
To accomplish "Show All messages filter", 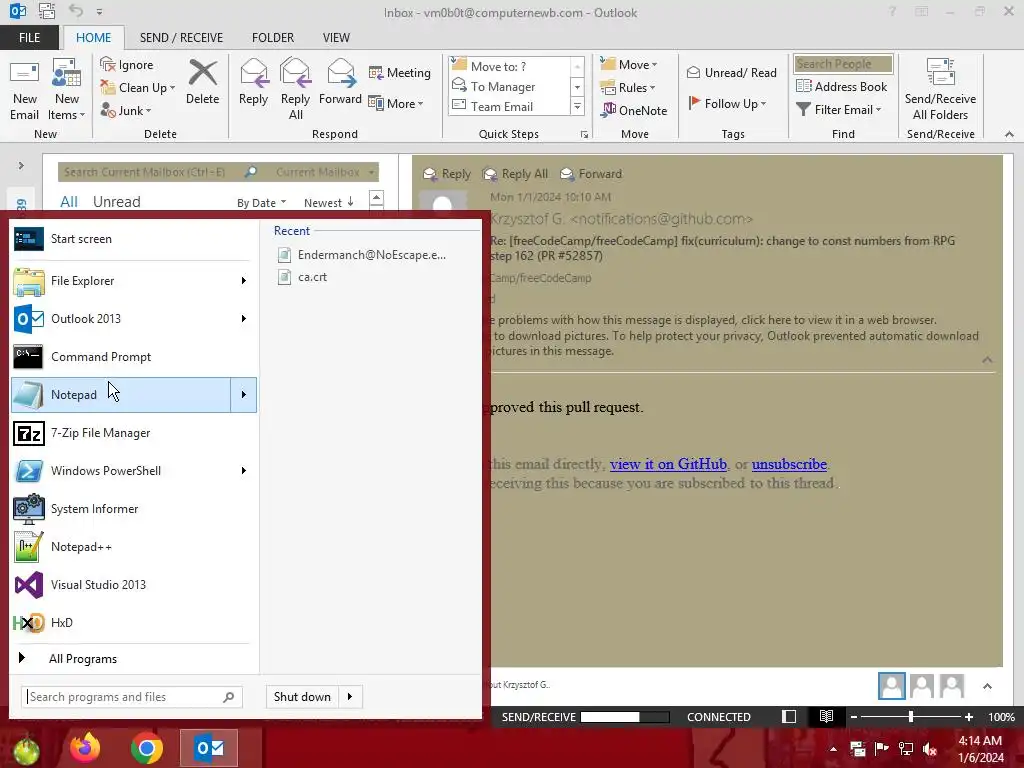I will [x=69, y=202].
